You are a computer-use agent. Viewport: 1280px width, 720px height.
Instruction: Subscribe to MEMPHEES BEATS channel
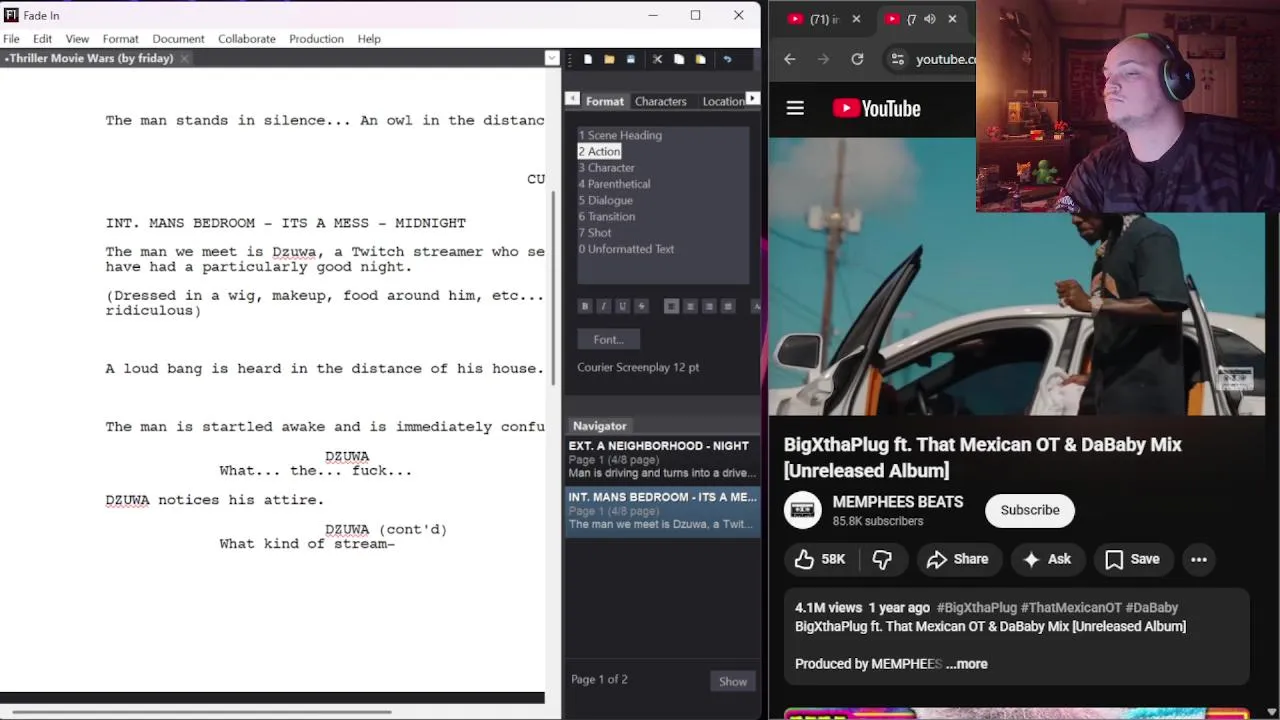(1030, 510)
